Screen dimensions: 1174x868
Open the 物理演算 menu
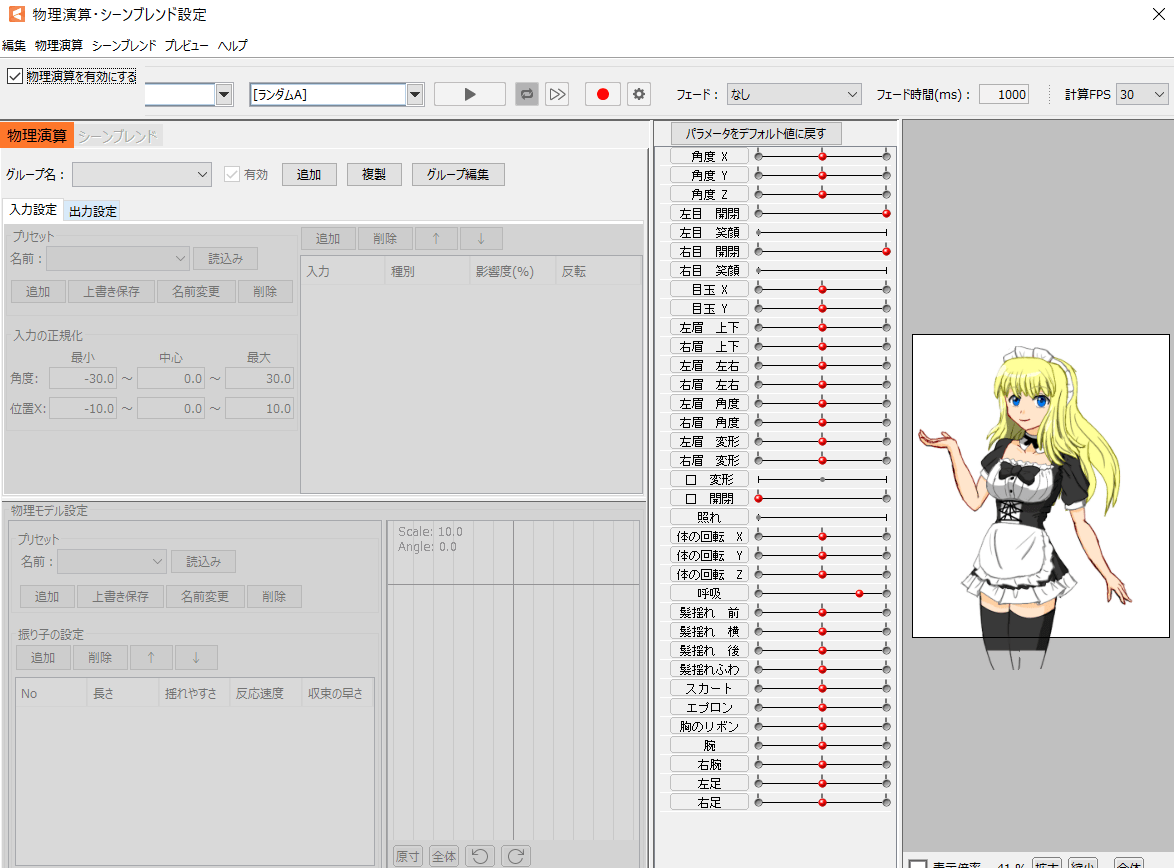point(58,45)
